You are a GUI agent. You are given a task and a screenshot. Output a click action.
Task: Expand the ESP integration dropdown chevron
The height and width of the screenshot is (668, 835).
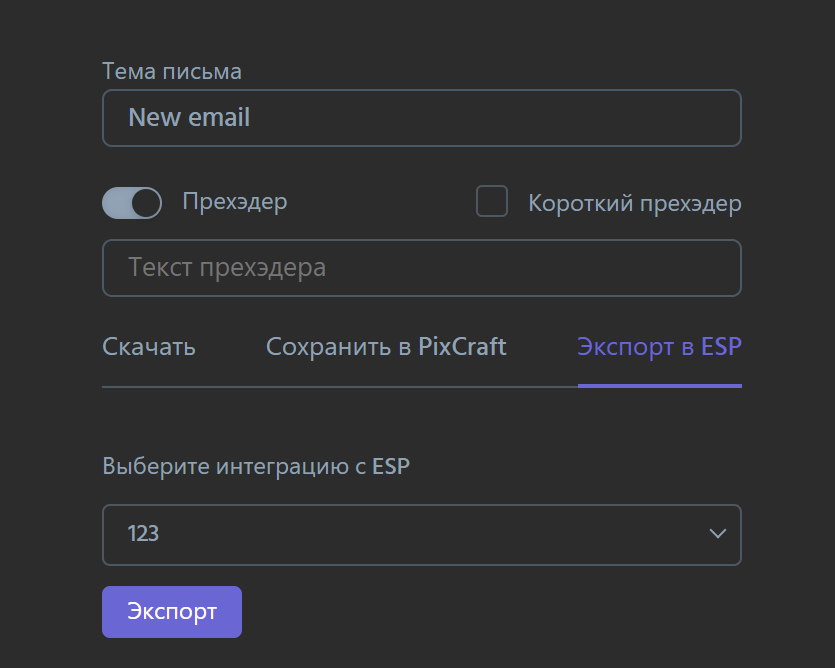[717, 534]
